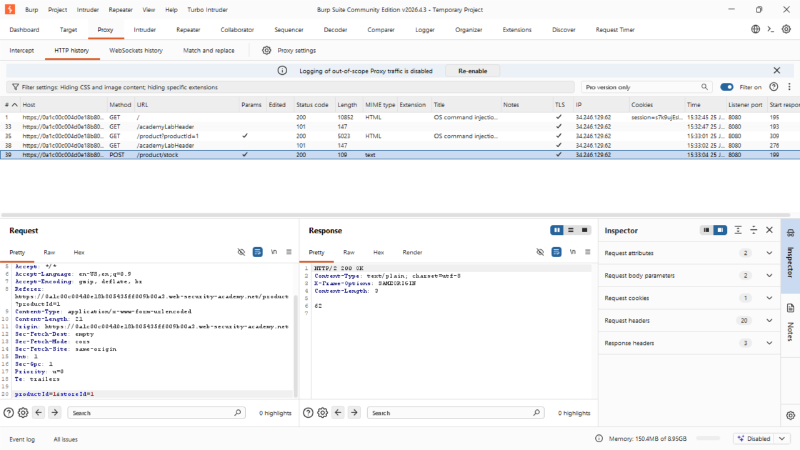
Task: Click the filter funnel icon
Action: 15,87
